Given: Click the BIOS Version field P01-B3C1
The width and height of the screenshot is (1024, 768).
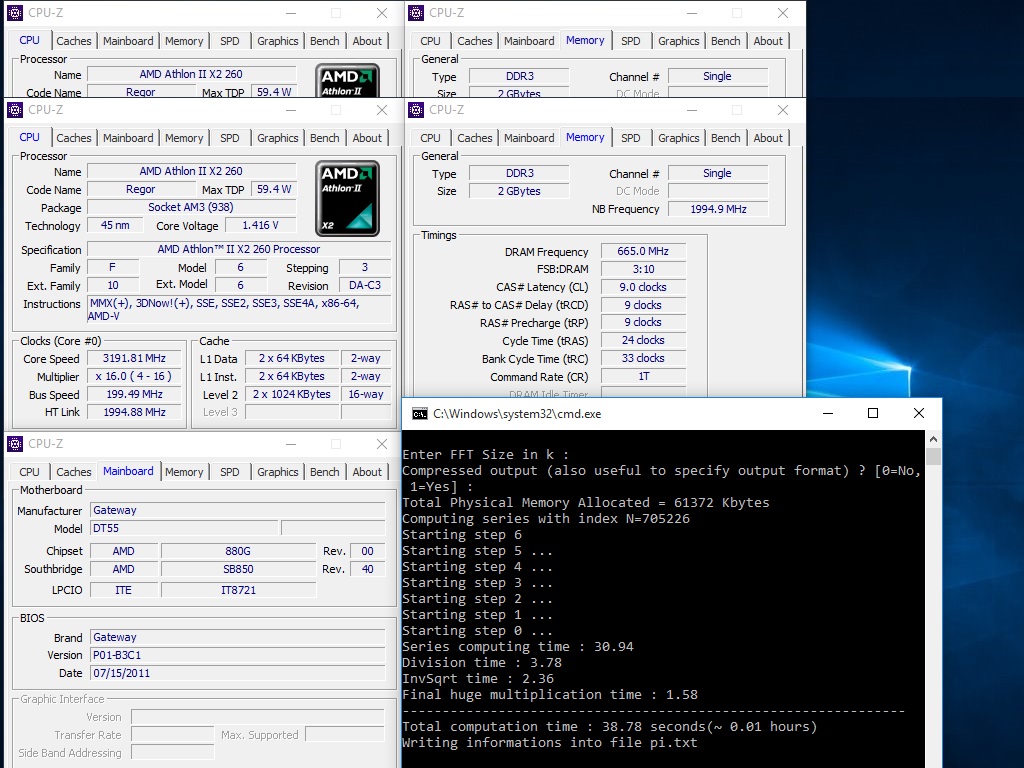Looking at the screenshot, I should (238, 655).
